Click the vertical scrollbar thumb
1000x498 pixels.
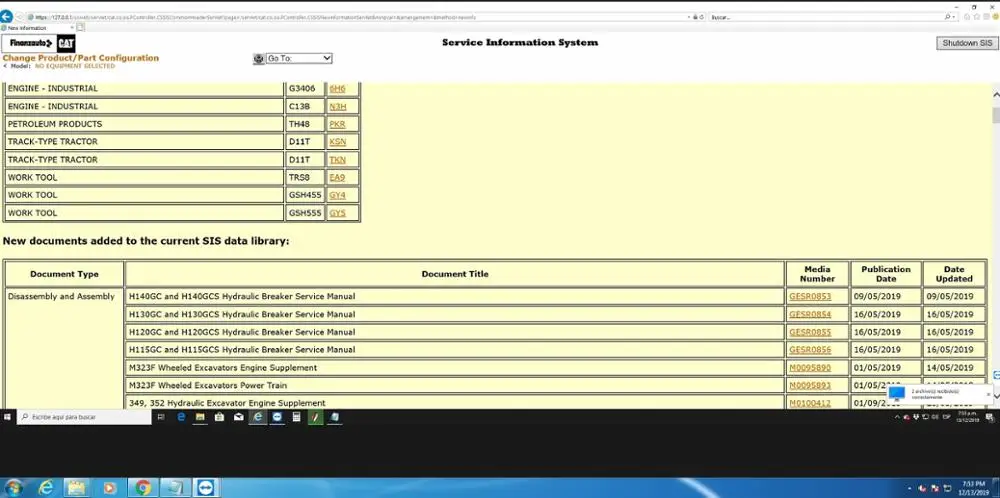click(996, 115)
